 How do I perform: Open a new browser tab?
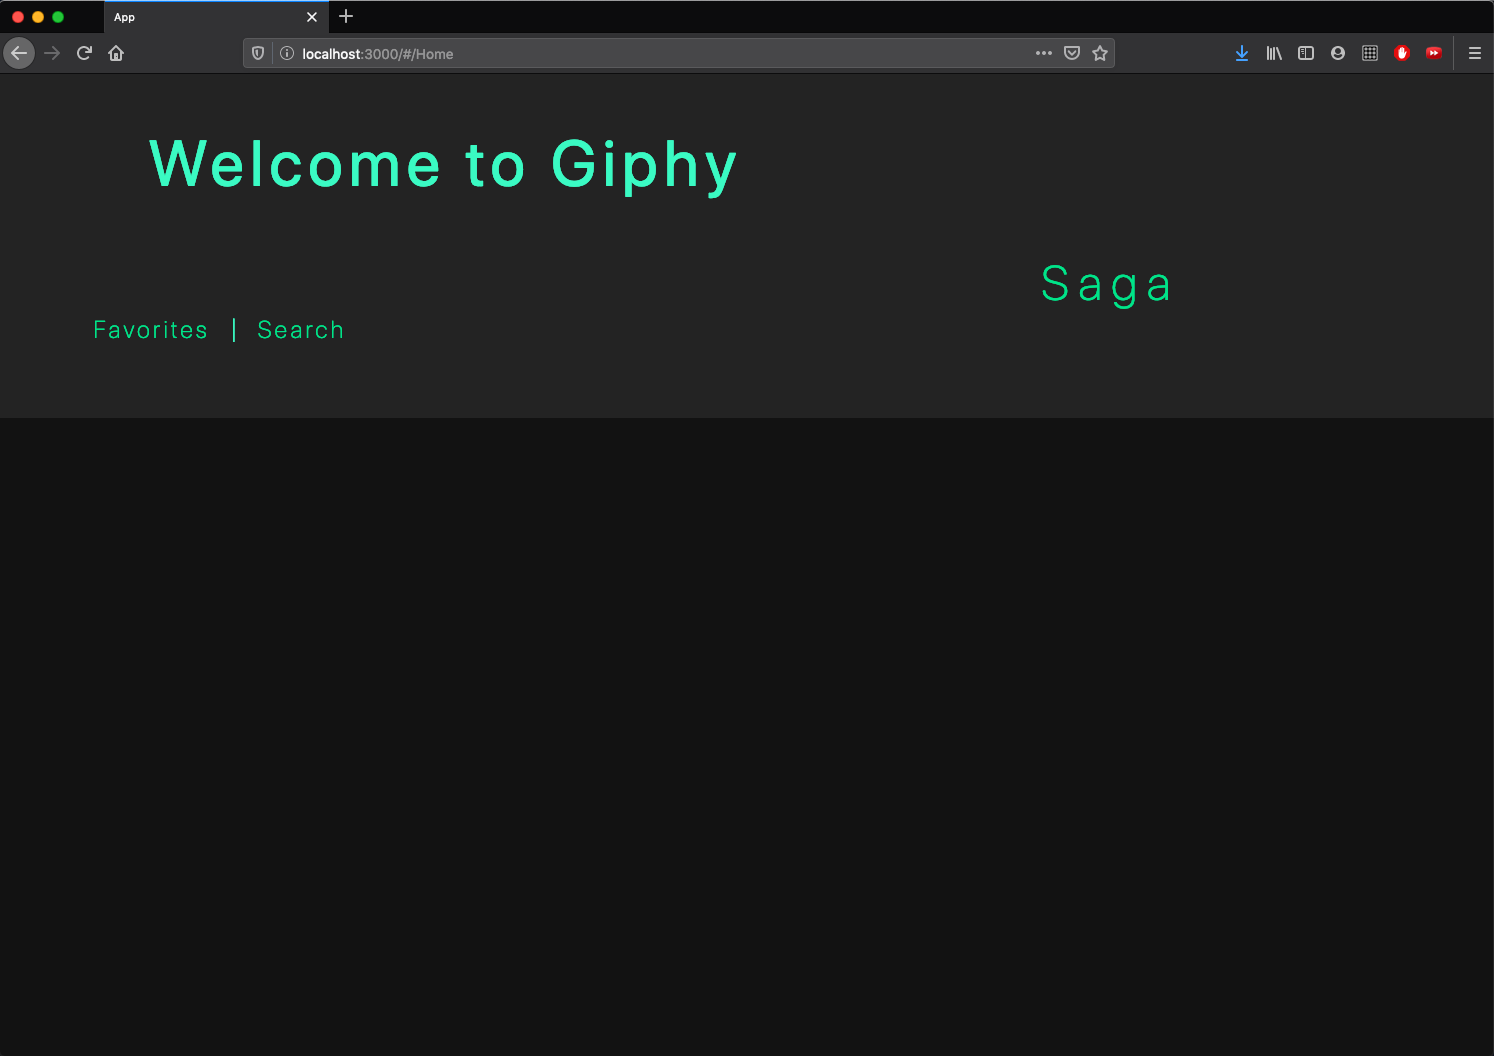[346, 16]
